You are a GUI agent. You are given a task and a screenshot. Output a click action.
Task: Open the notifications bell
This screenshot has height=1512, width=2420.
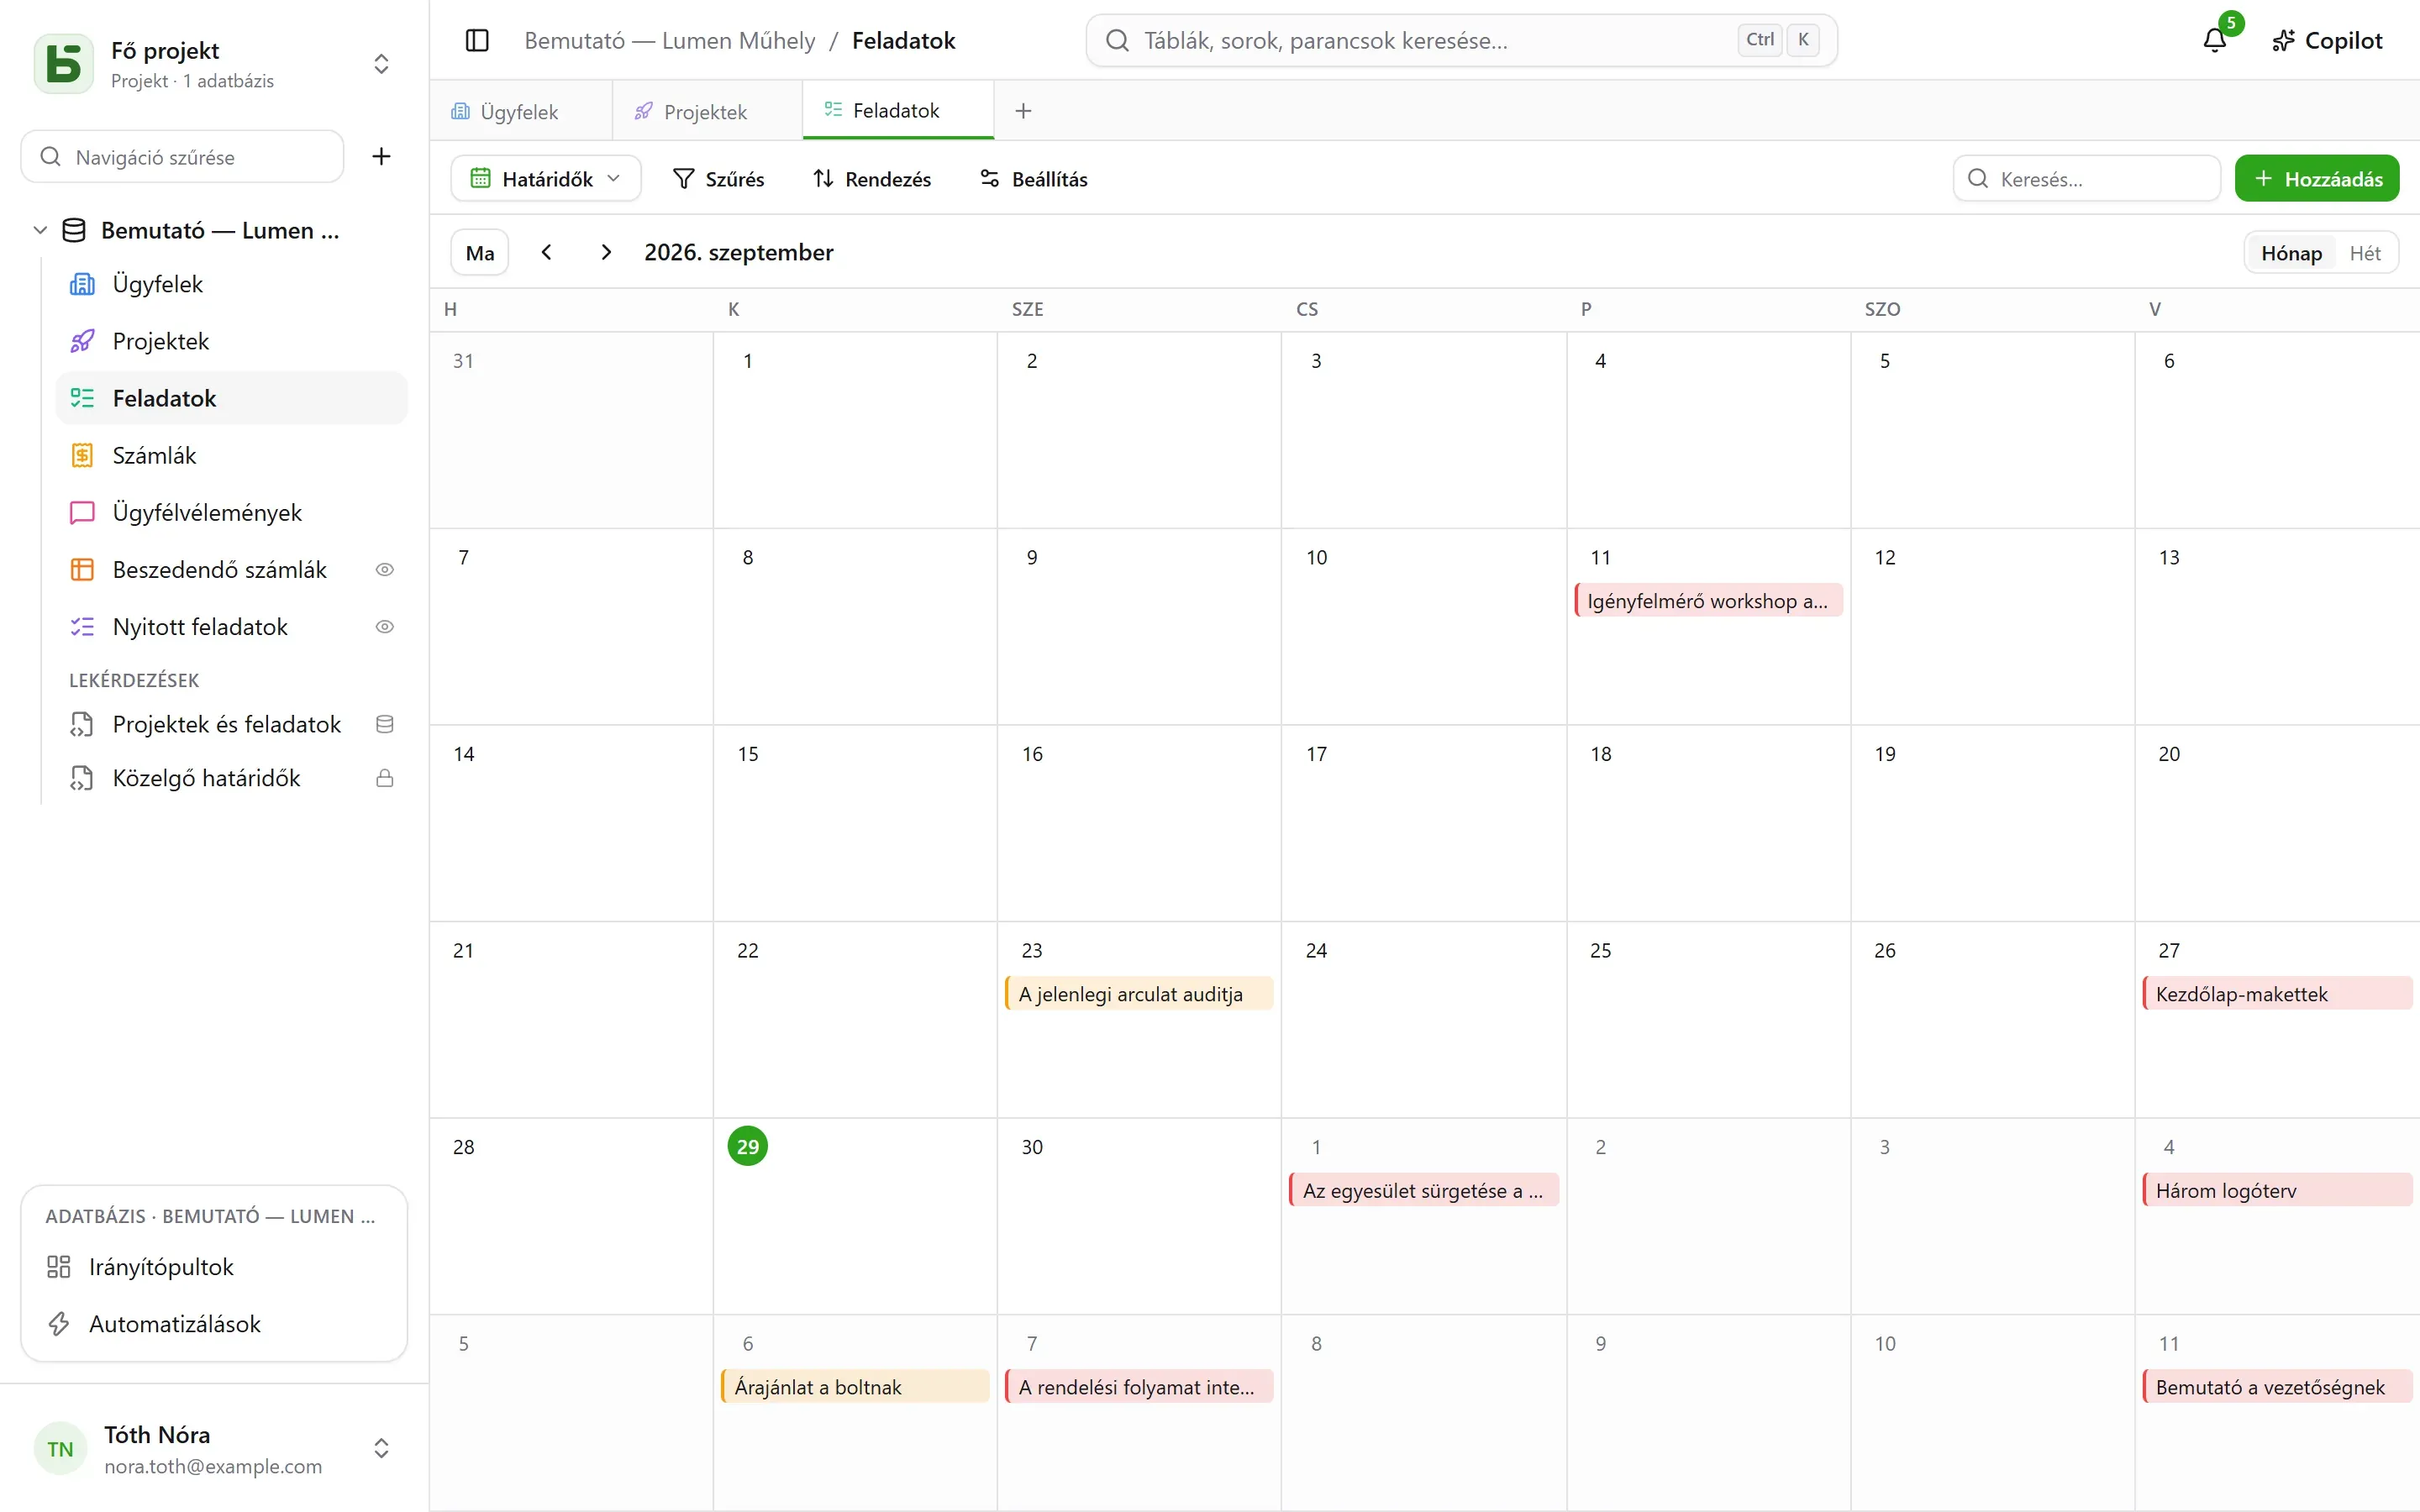click(x=2214, y=40)
